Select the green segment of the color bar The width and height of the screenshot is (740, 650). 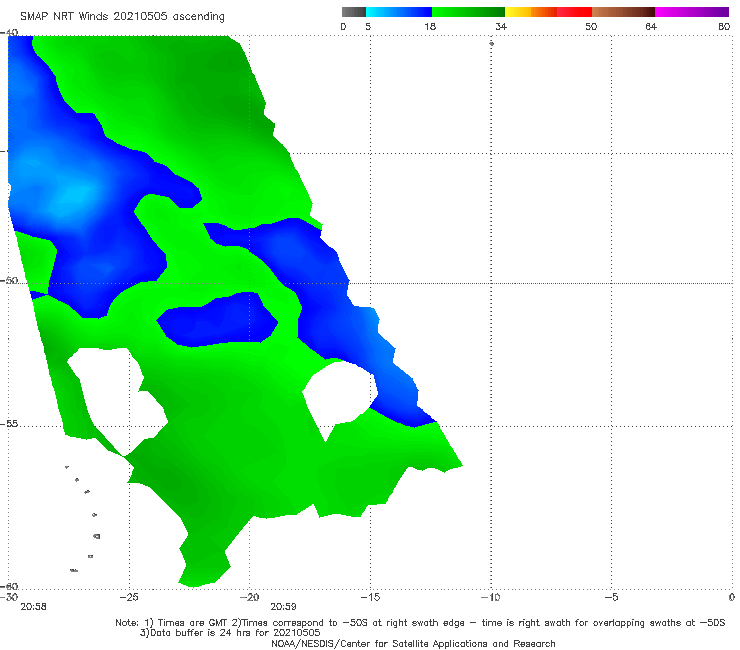click(x=468, y=12)
